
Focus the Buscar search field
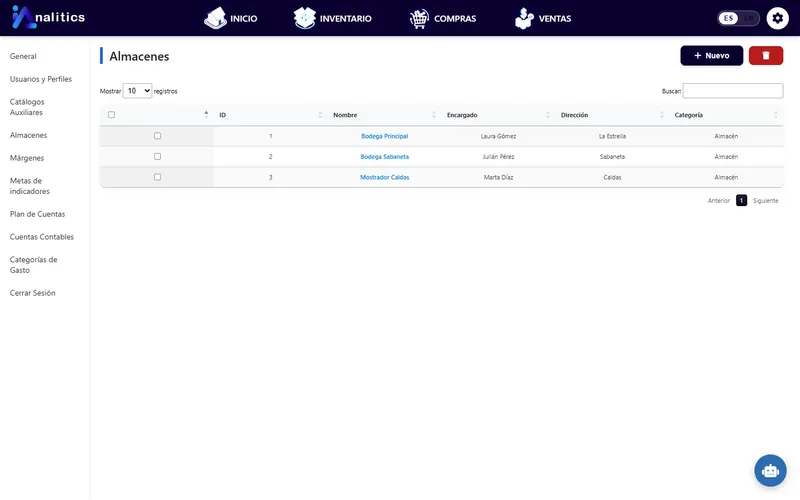click(733, 91)
